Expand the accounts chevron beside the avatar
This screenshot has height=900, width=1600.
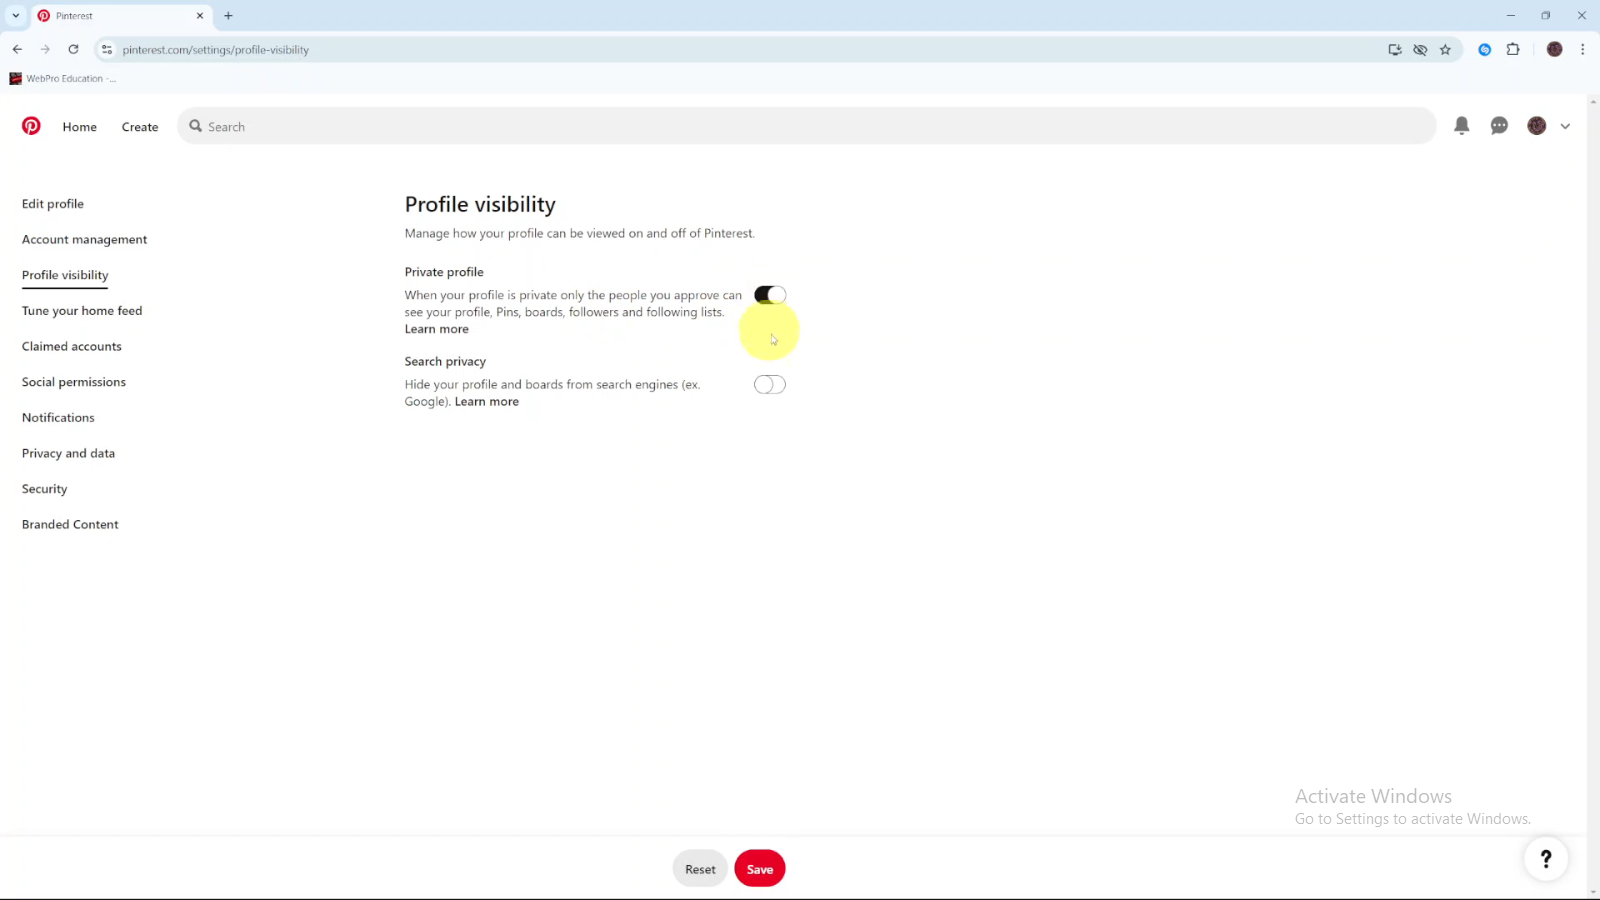click(1565, 126)
